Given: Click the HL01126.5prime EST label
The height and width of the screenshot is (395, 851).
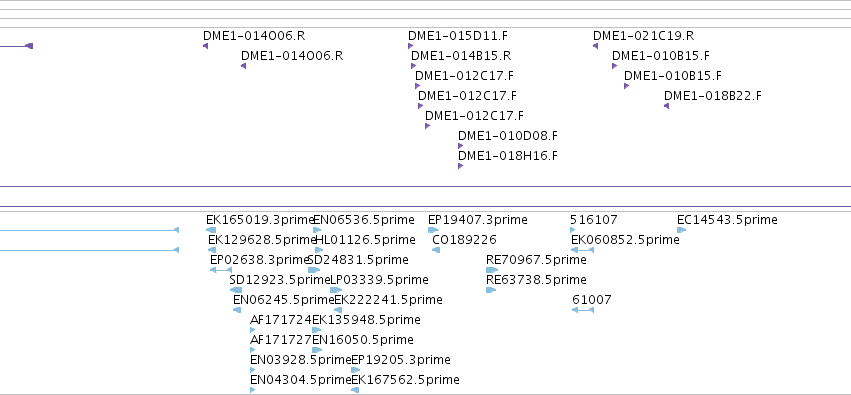Looking at the screenshot, I should pyautogui.click(x=365, y=240).
